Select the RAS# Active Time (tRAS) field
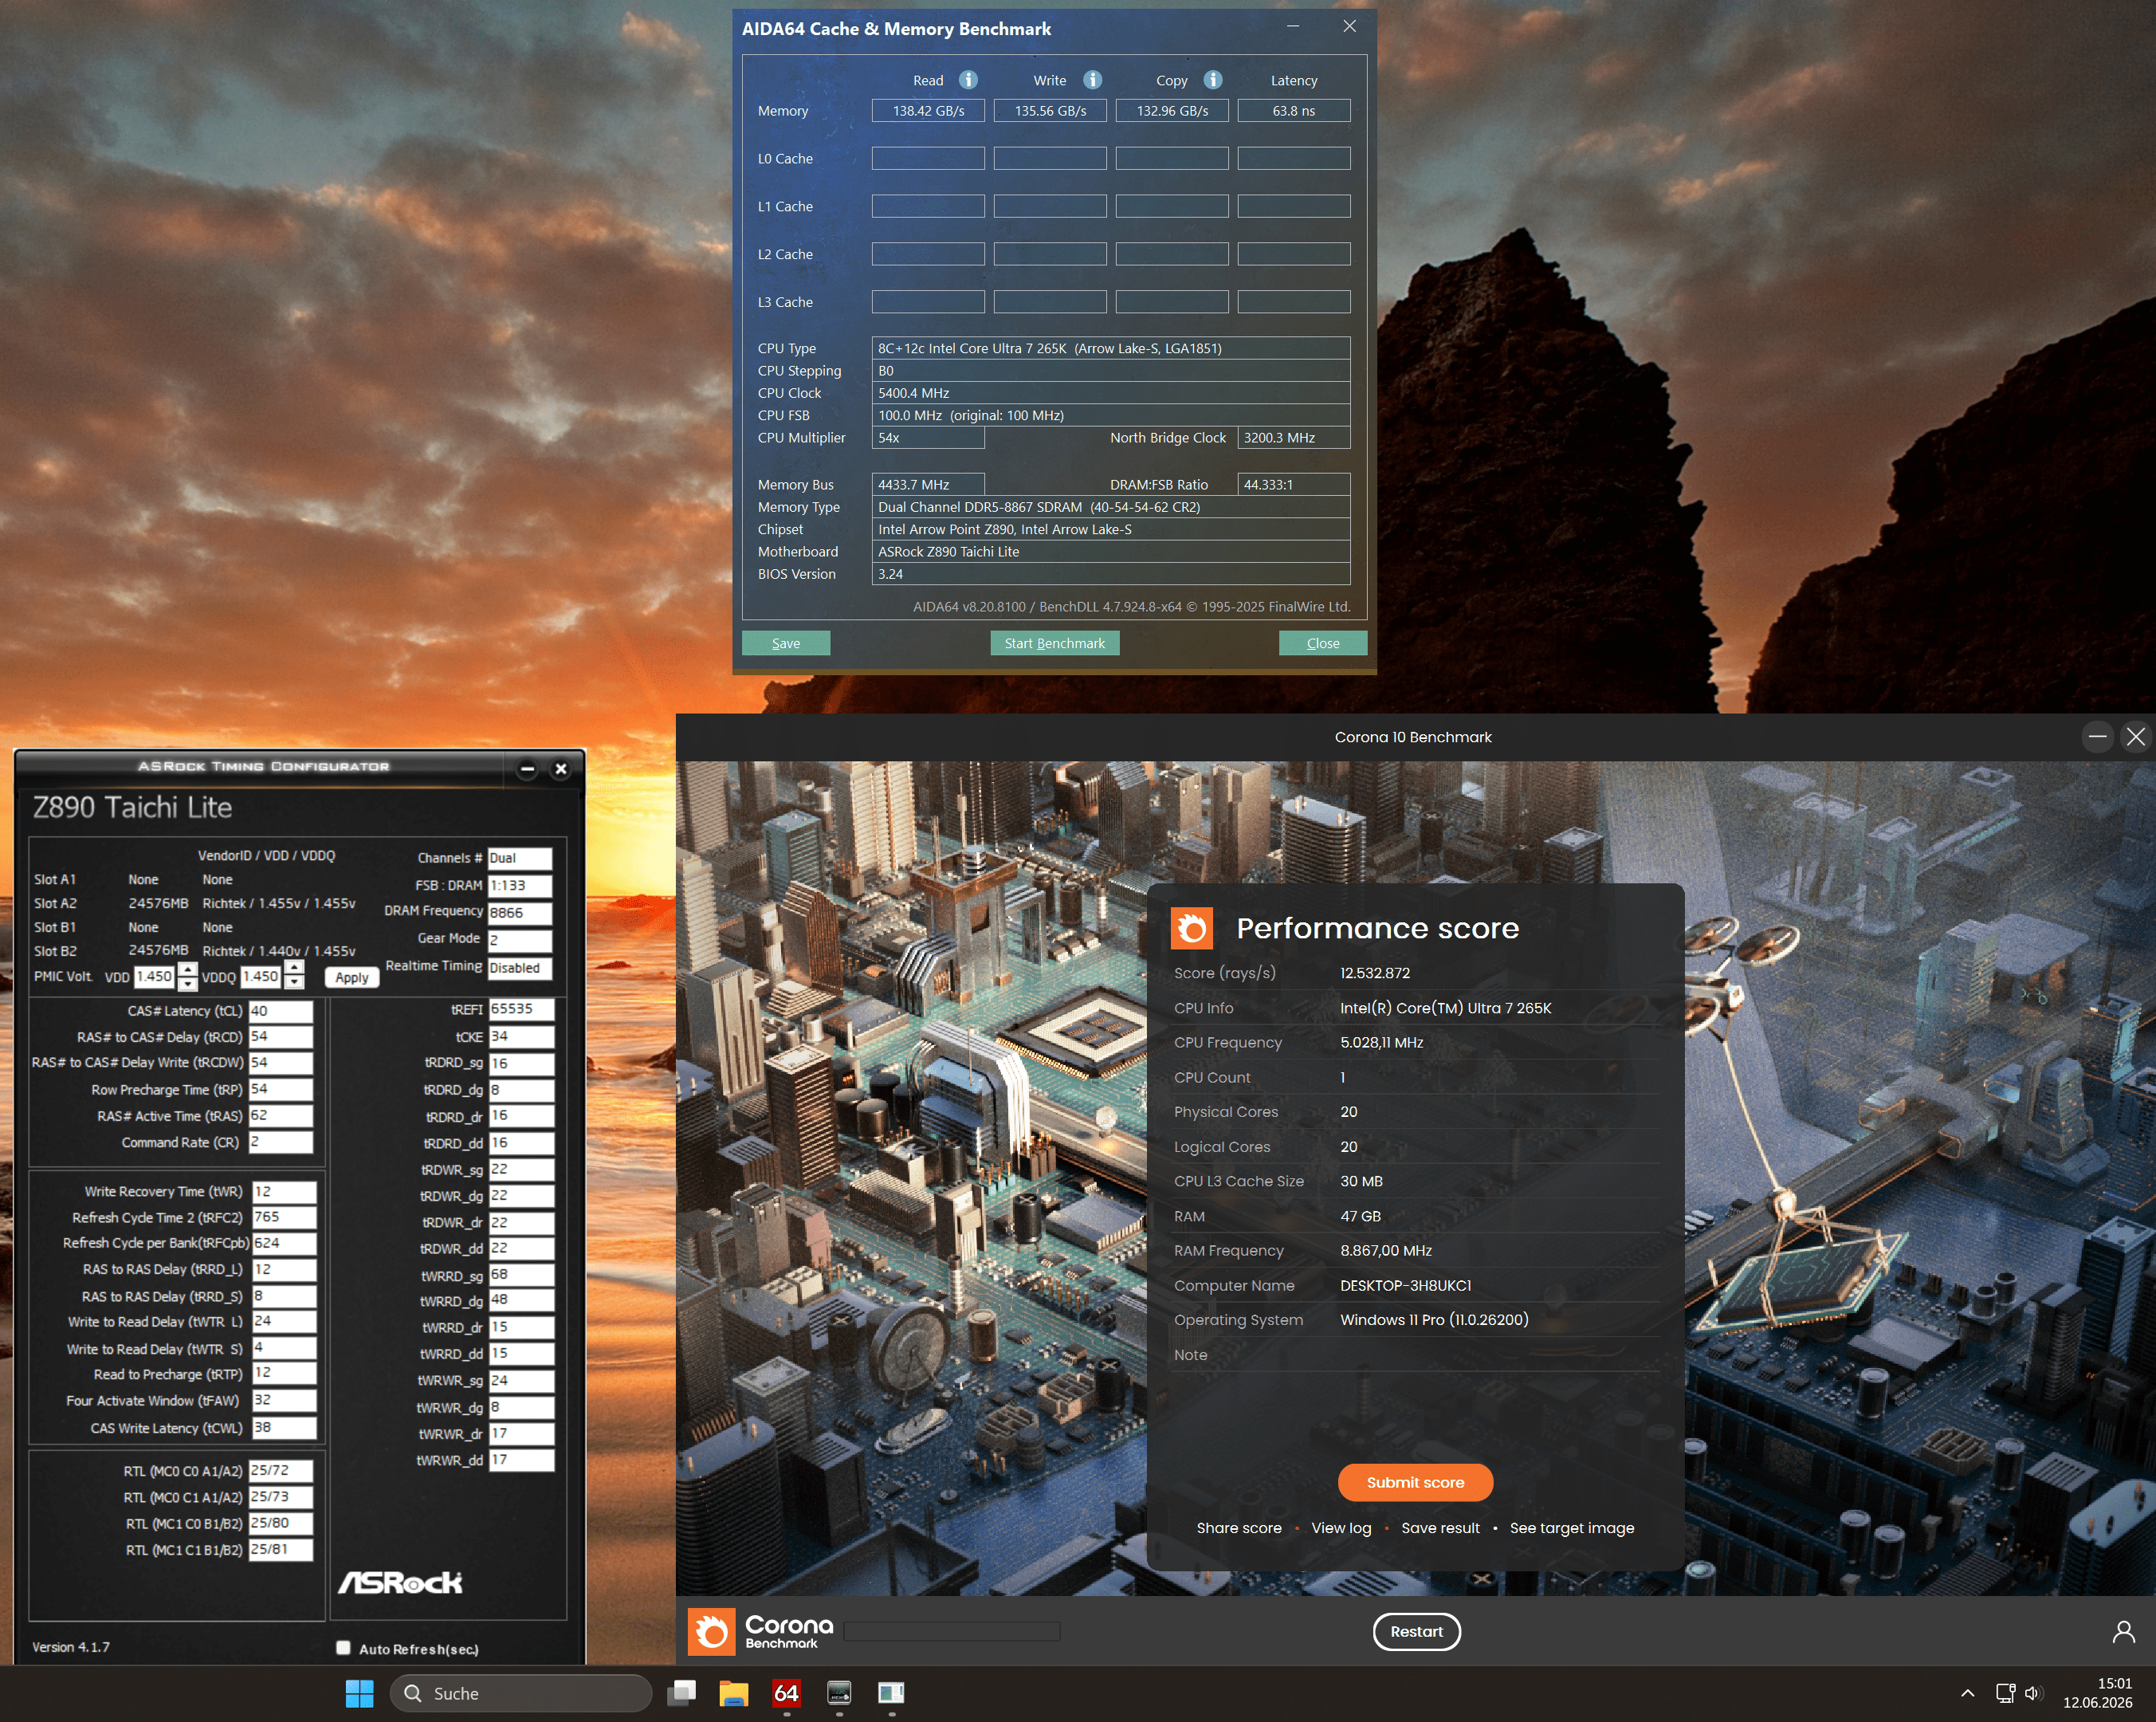Viewport: 2156px width, 1722px height. [281, 1115]
